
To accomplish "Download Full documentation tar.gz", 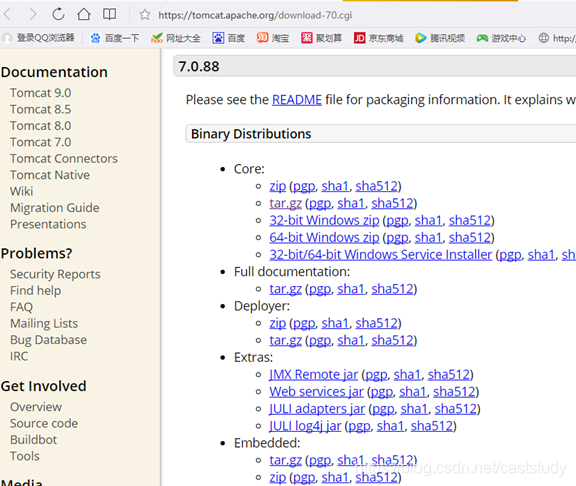I will click(285, 289).
